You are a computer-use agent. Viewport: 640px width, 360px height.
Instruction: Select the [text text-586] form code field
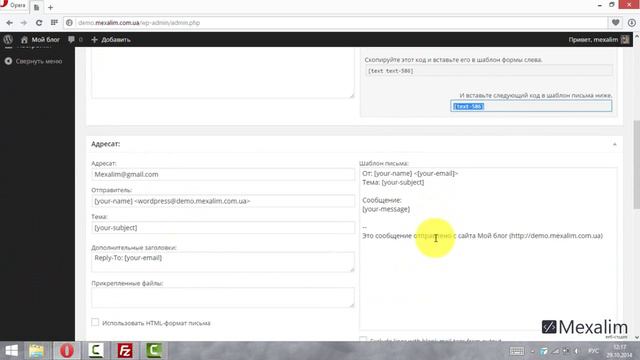tap(489, 71)
